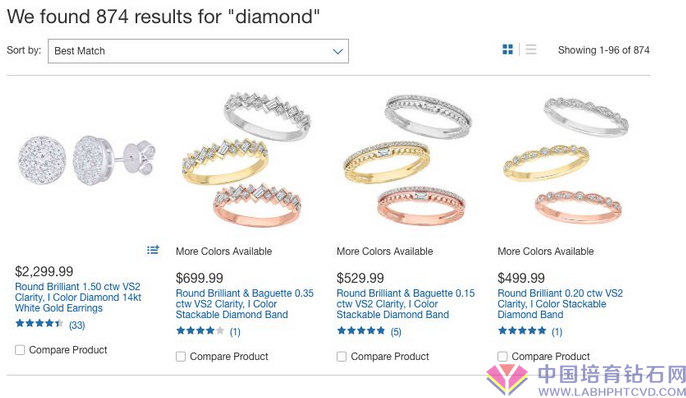686x398 pixels.
Task: Click list icon above $2,299.99 earrings
Action: (x=153, y=250)
